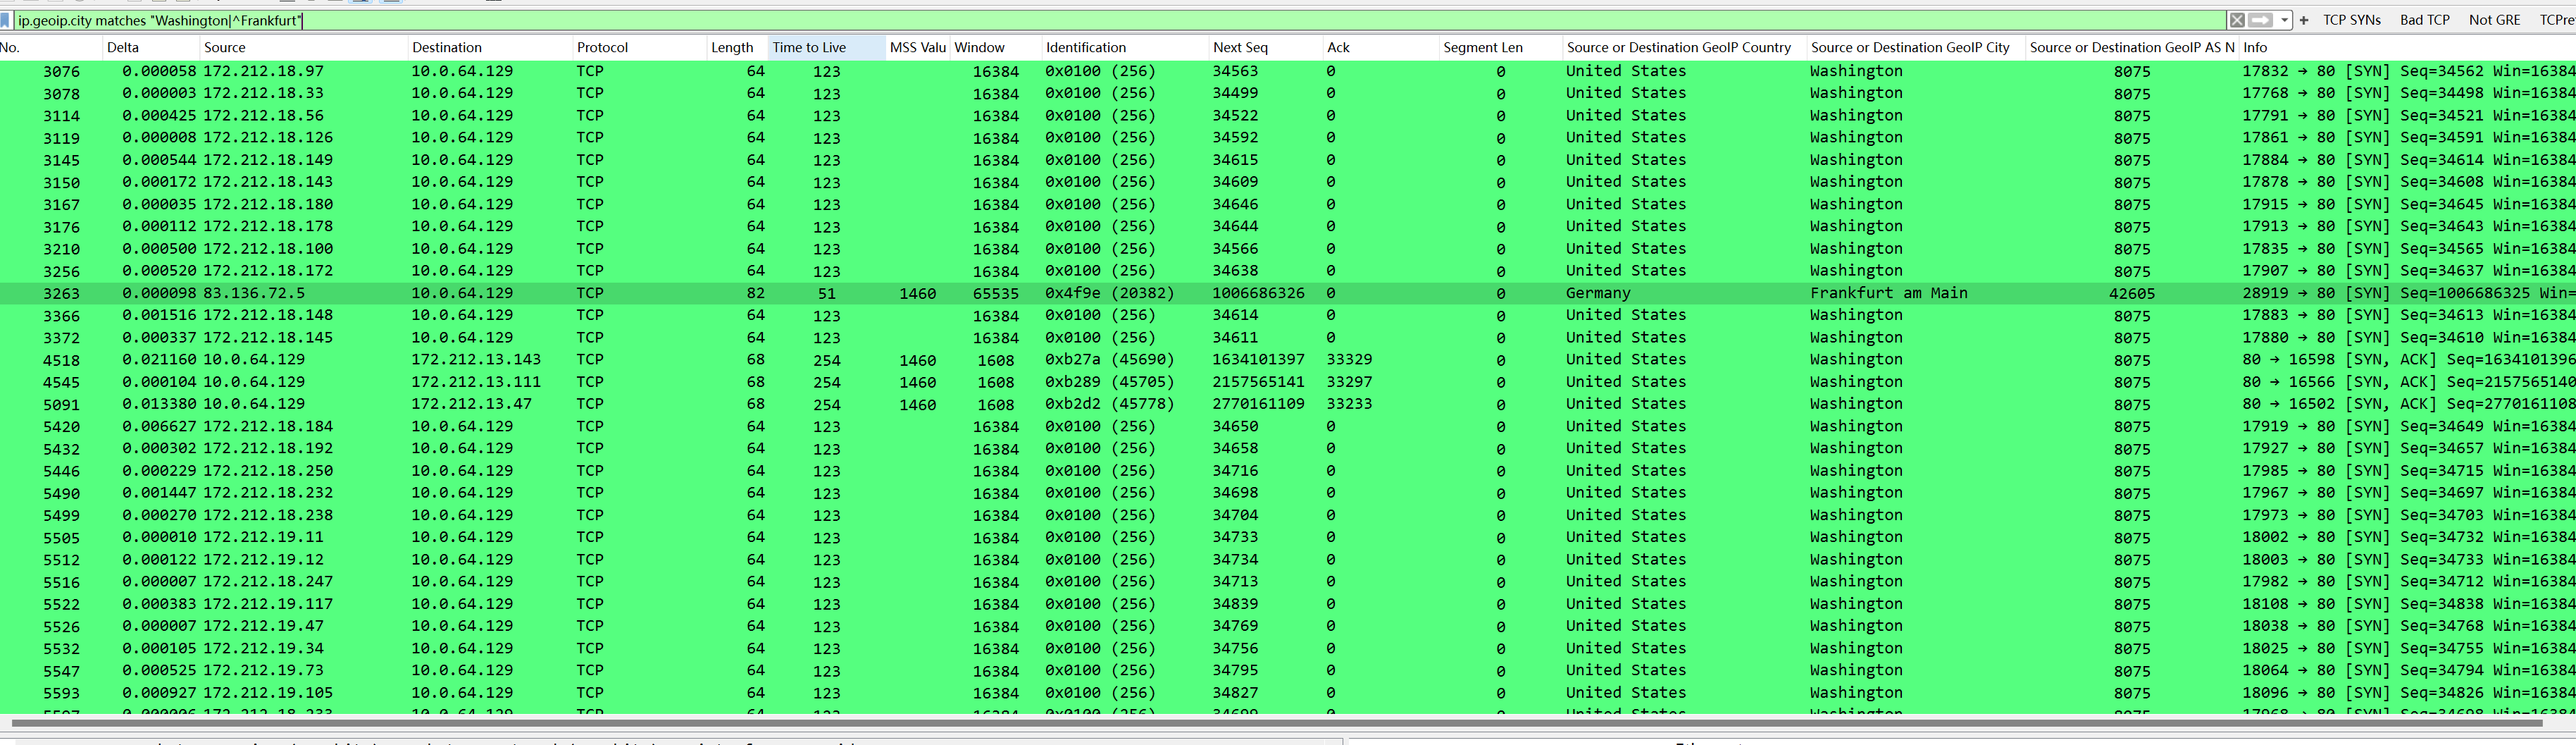Sort by the Next Seq column header

(1266, 47)
